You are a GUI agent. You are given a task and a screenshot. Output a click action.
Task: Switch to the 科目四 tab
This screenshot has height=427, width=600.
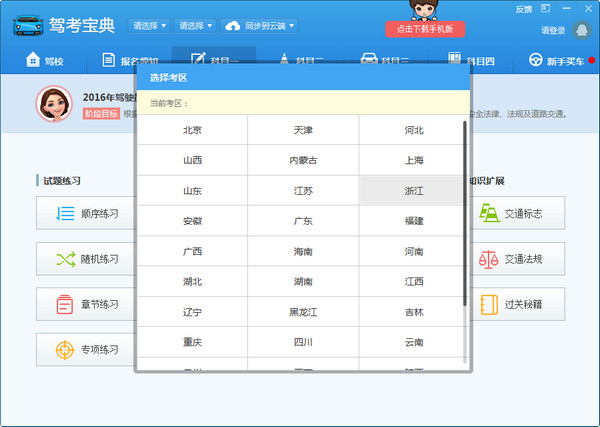(471, 60)
